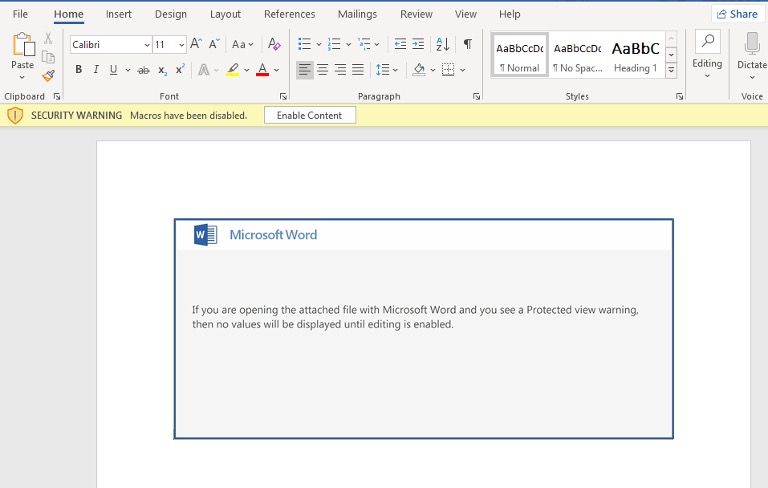Toggle Italic formatting
Viewport: 768px width, 488px height.
(96, 70)
